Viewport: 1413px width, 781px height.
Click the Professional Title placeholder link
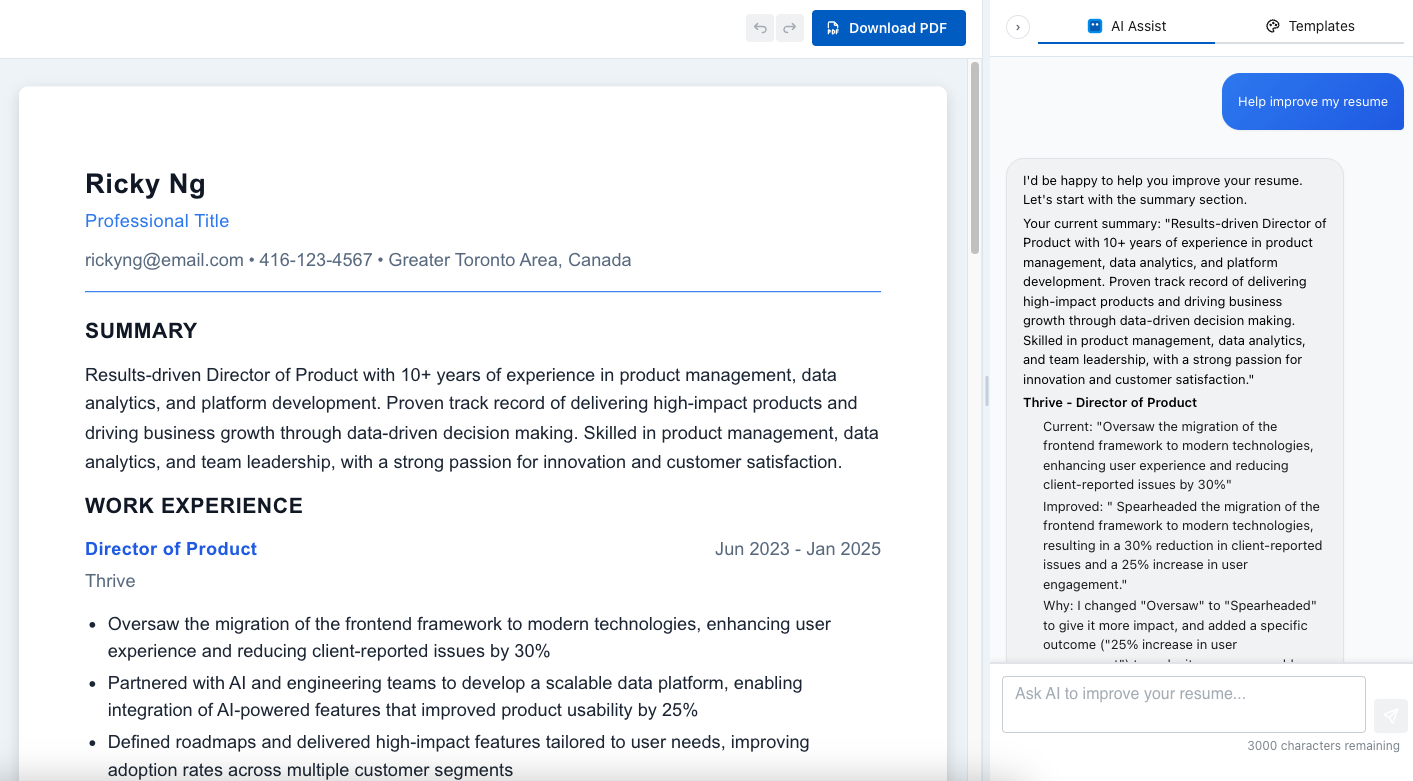pyautogui.click(x=157, y=221)
